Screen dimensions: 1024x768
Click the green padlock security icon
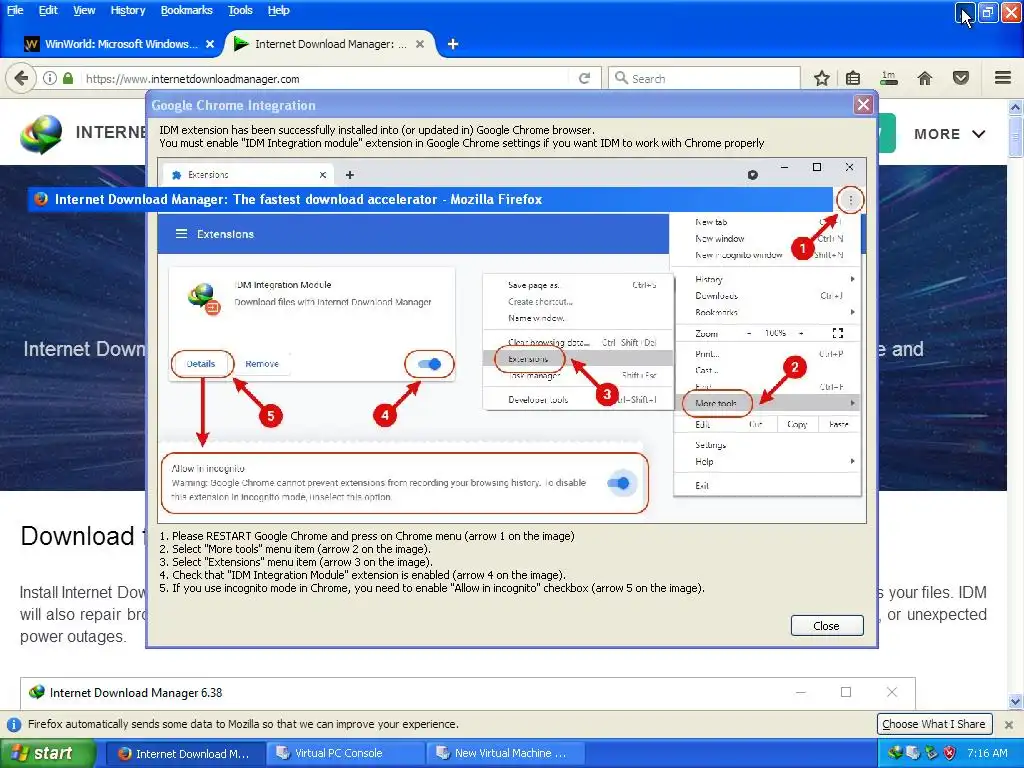click(68, 78)
